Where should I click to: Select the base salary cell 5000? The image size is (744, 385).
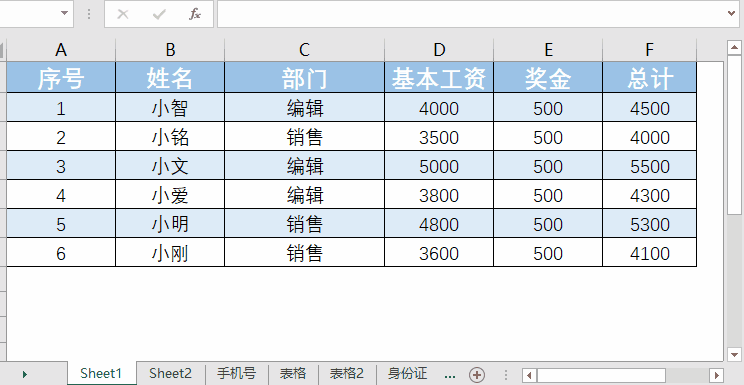439,166
